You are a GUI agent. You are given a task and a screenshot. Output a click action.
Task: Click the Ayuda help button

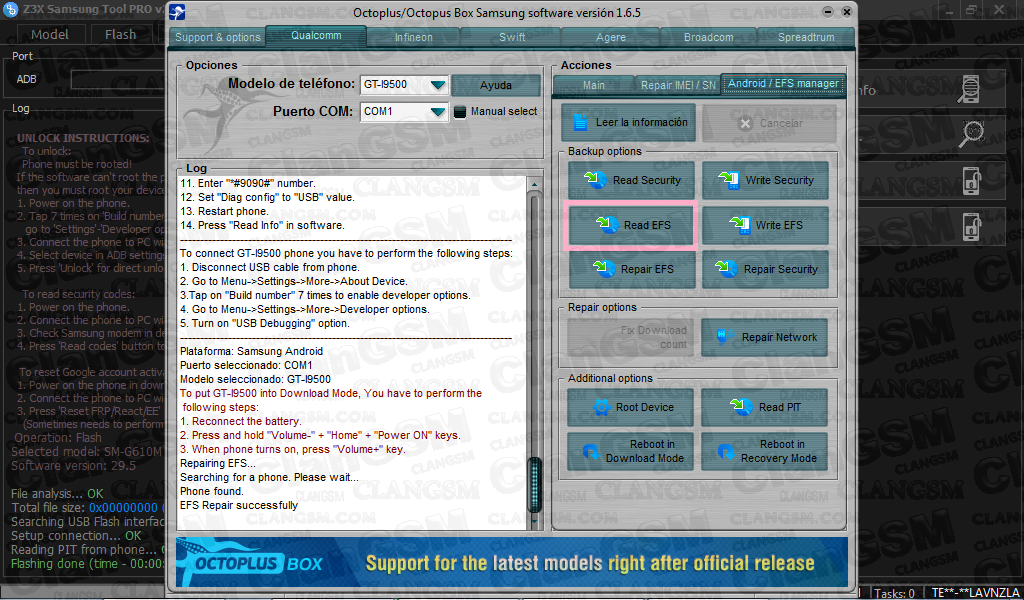[x=496, y=86]
